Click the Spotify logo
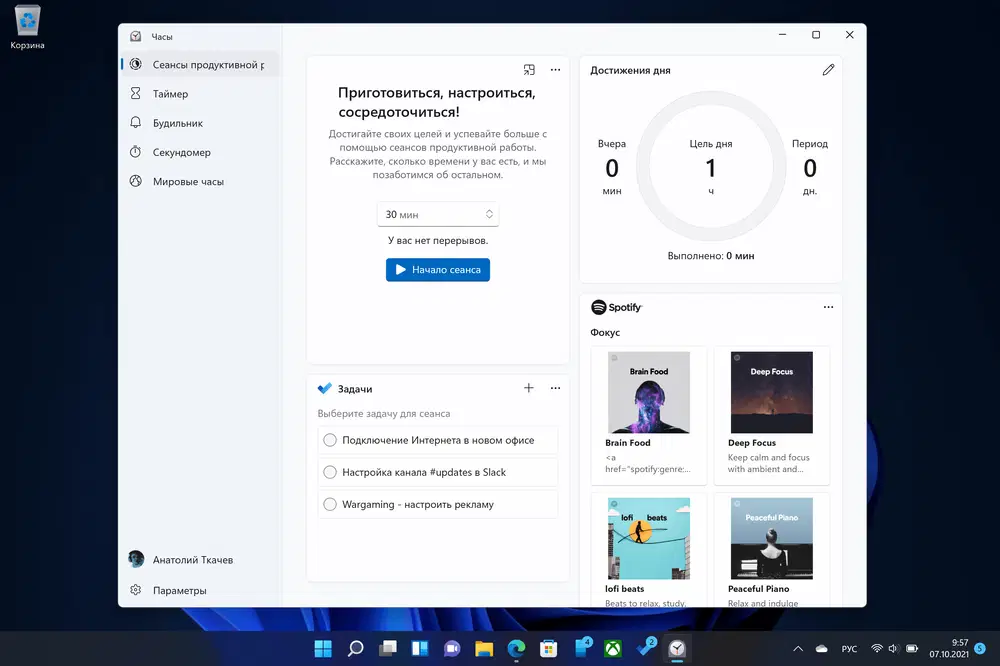This screenshot has height=666, width=1000. [x=616, y=307]
